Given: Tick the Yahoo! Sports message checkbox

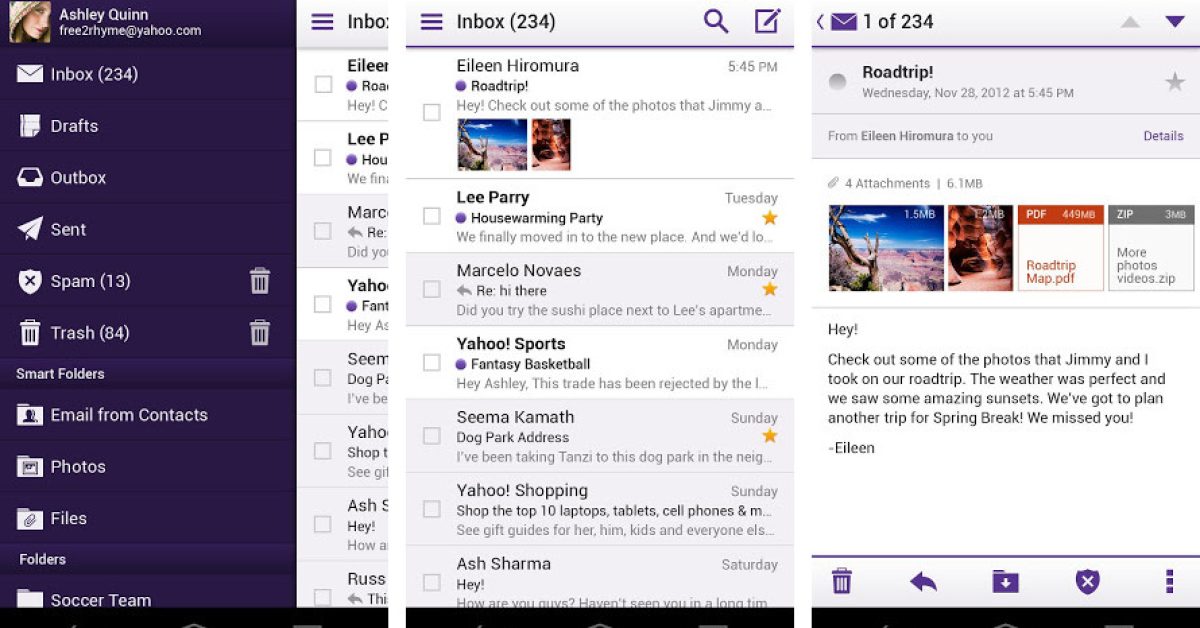Looking at the screenshot, I should (x=432, y=362).
